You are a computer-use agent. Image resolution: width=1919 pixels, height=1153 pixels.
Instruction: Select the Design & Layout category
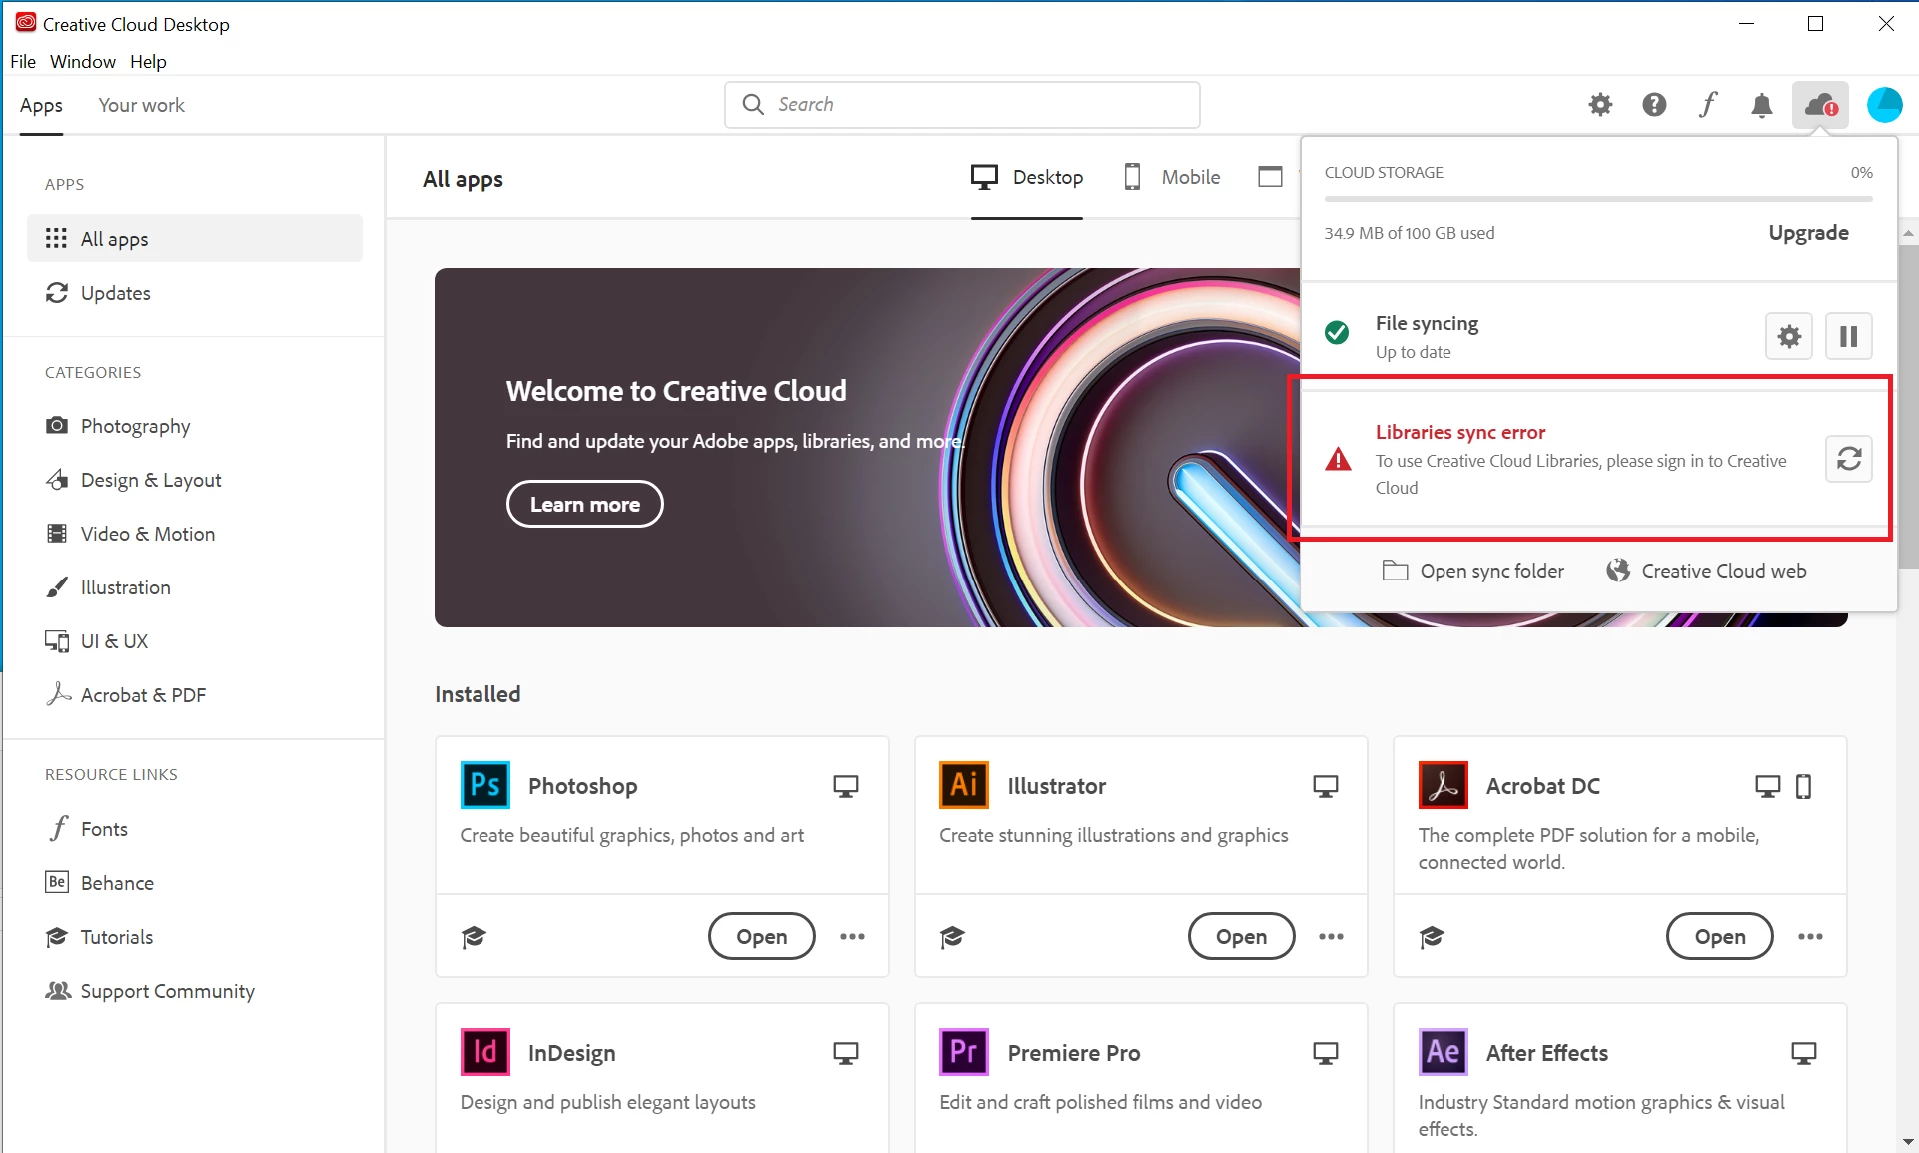195,480
